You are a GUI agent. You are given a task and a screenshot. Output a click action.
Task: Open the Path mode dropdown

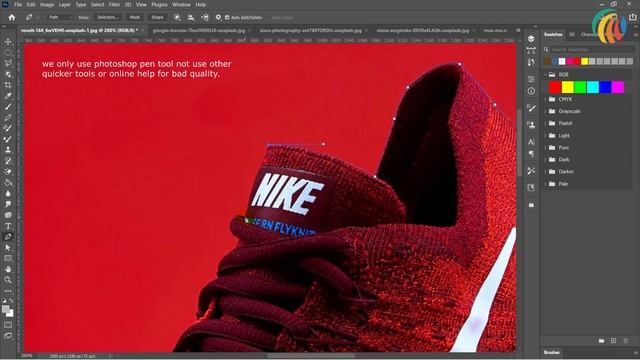[x=60, y=18]
